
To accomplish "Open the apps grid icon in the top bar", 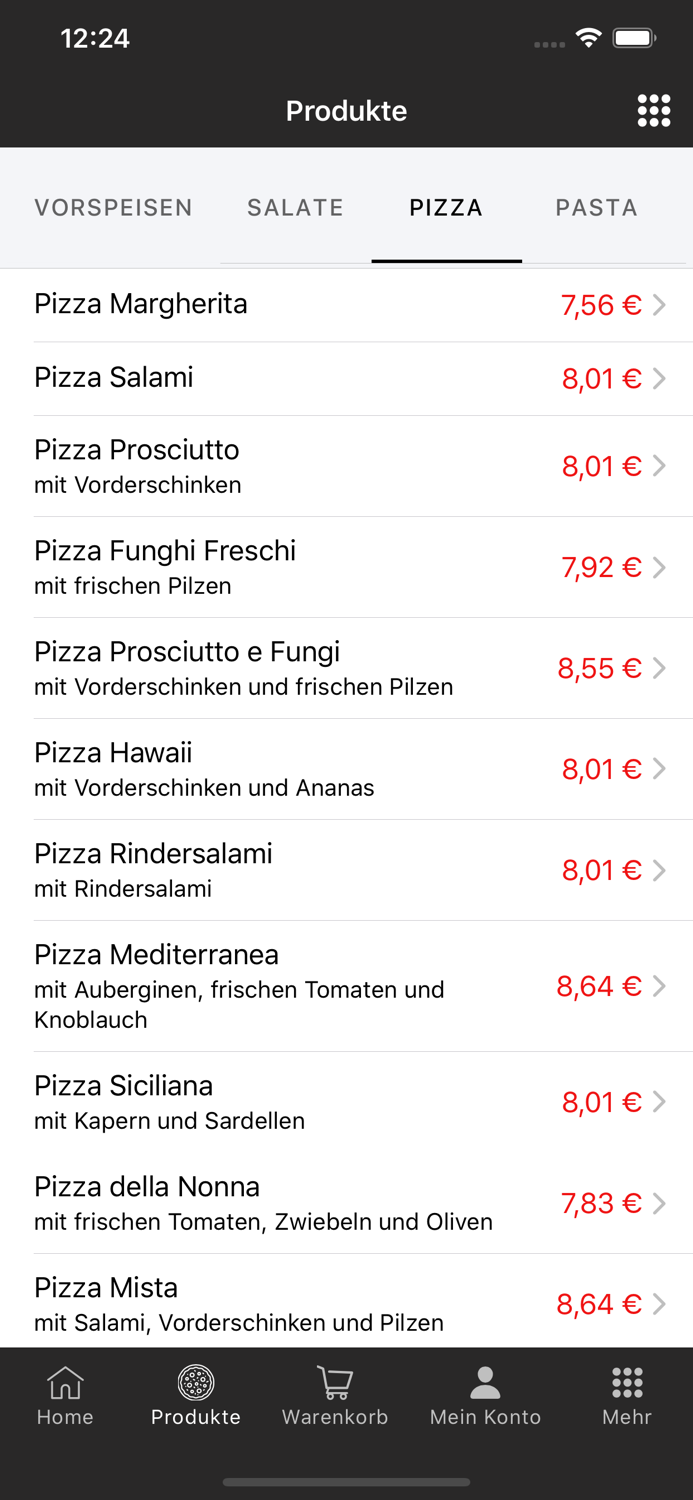I will [x=654, y=110].
